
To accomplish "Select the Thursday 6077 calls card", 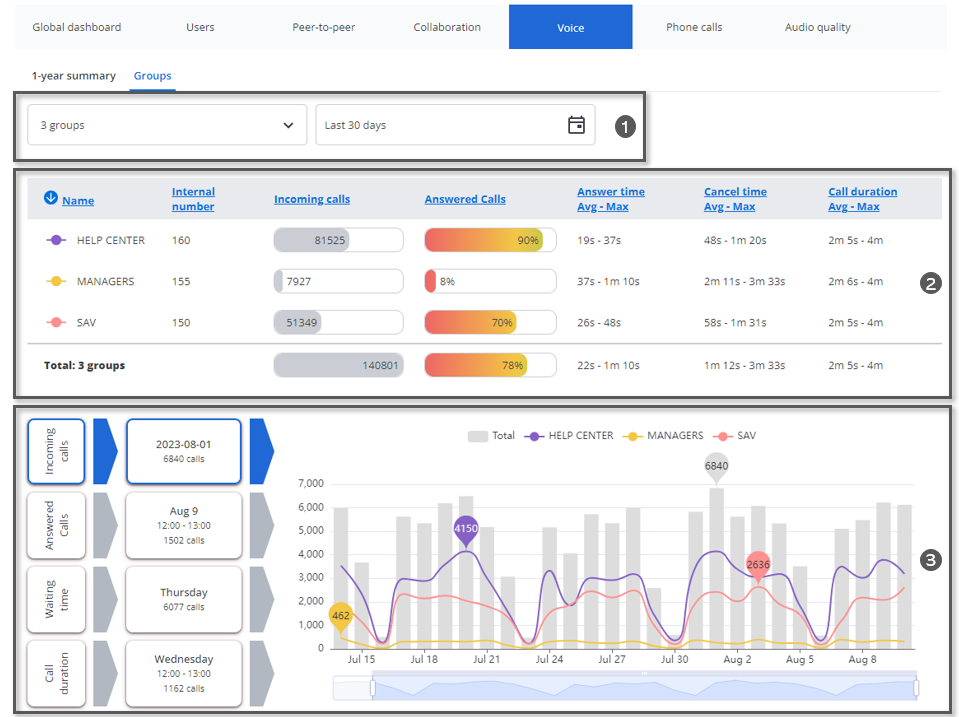I will tap(184, 599).
